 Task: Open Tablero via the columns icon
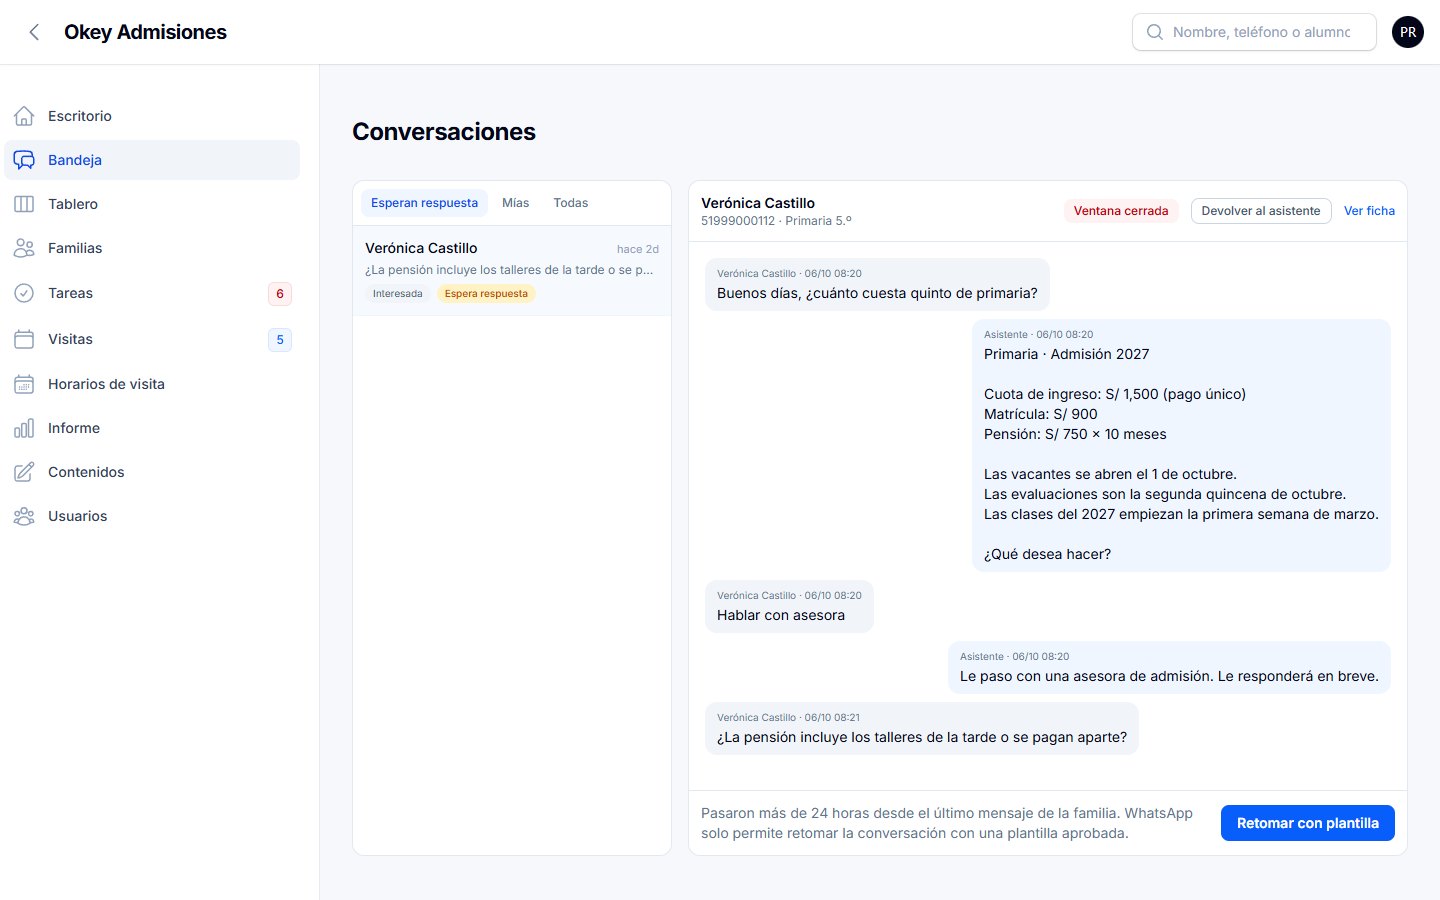(x=24, y=204)
